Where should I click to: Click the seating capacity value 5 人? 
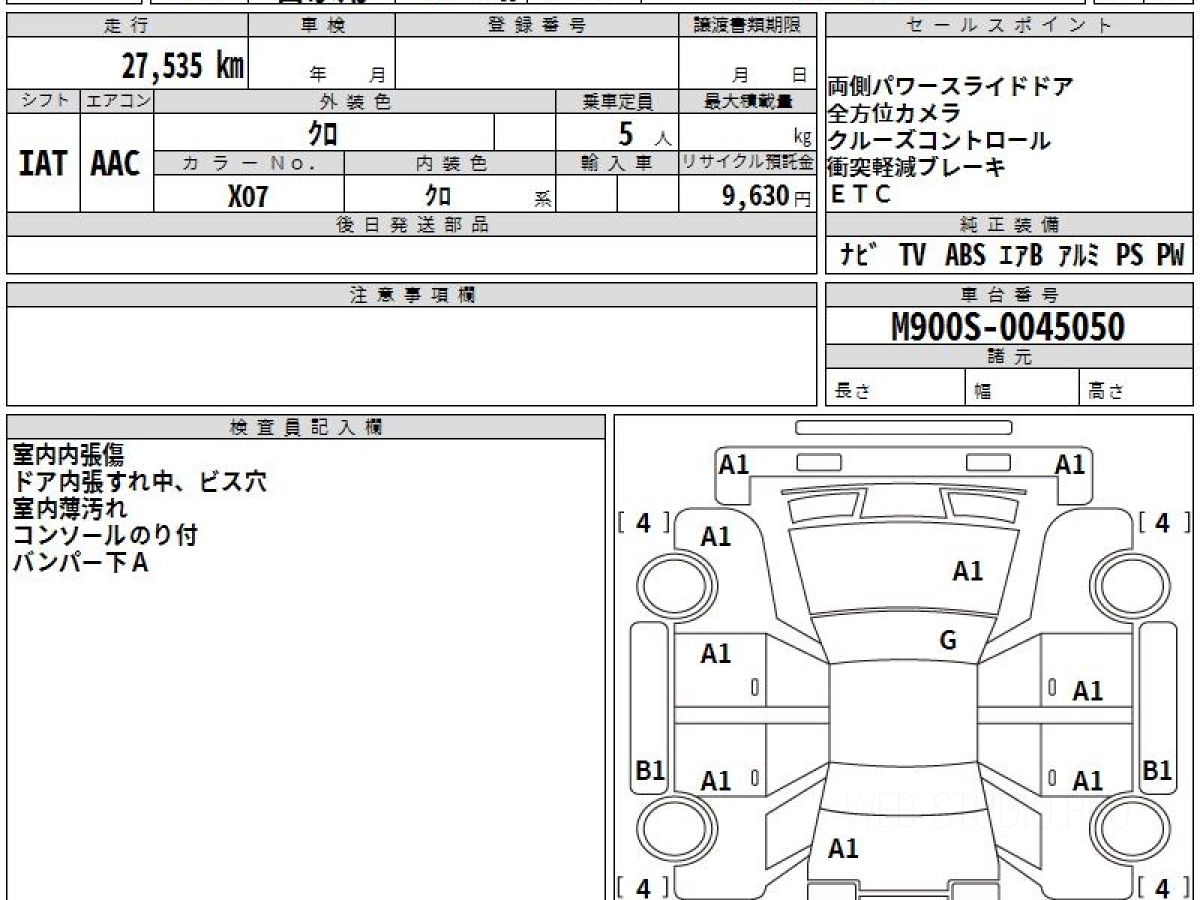pos(644,133)
